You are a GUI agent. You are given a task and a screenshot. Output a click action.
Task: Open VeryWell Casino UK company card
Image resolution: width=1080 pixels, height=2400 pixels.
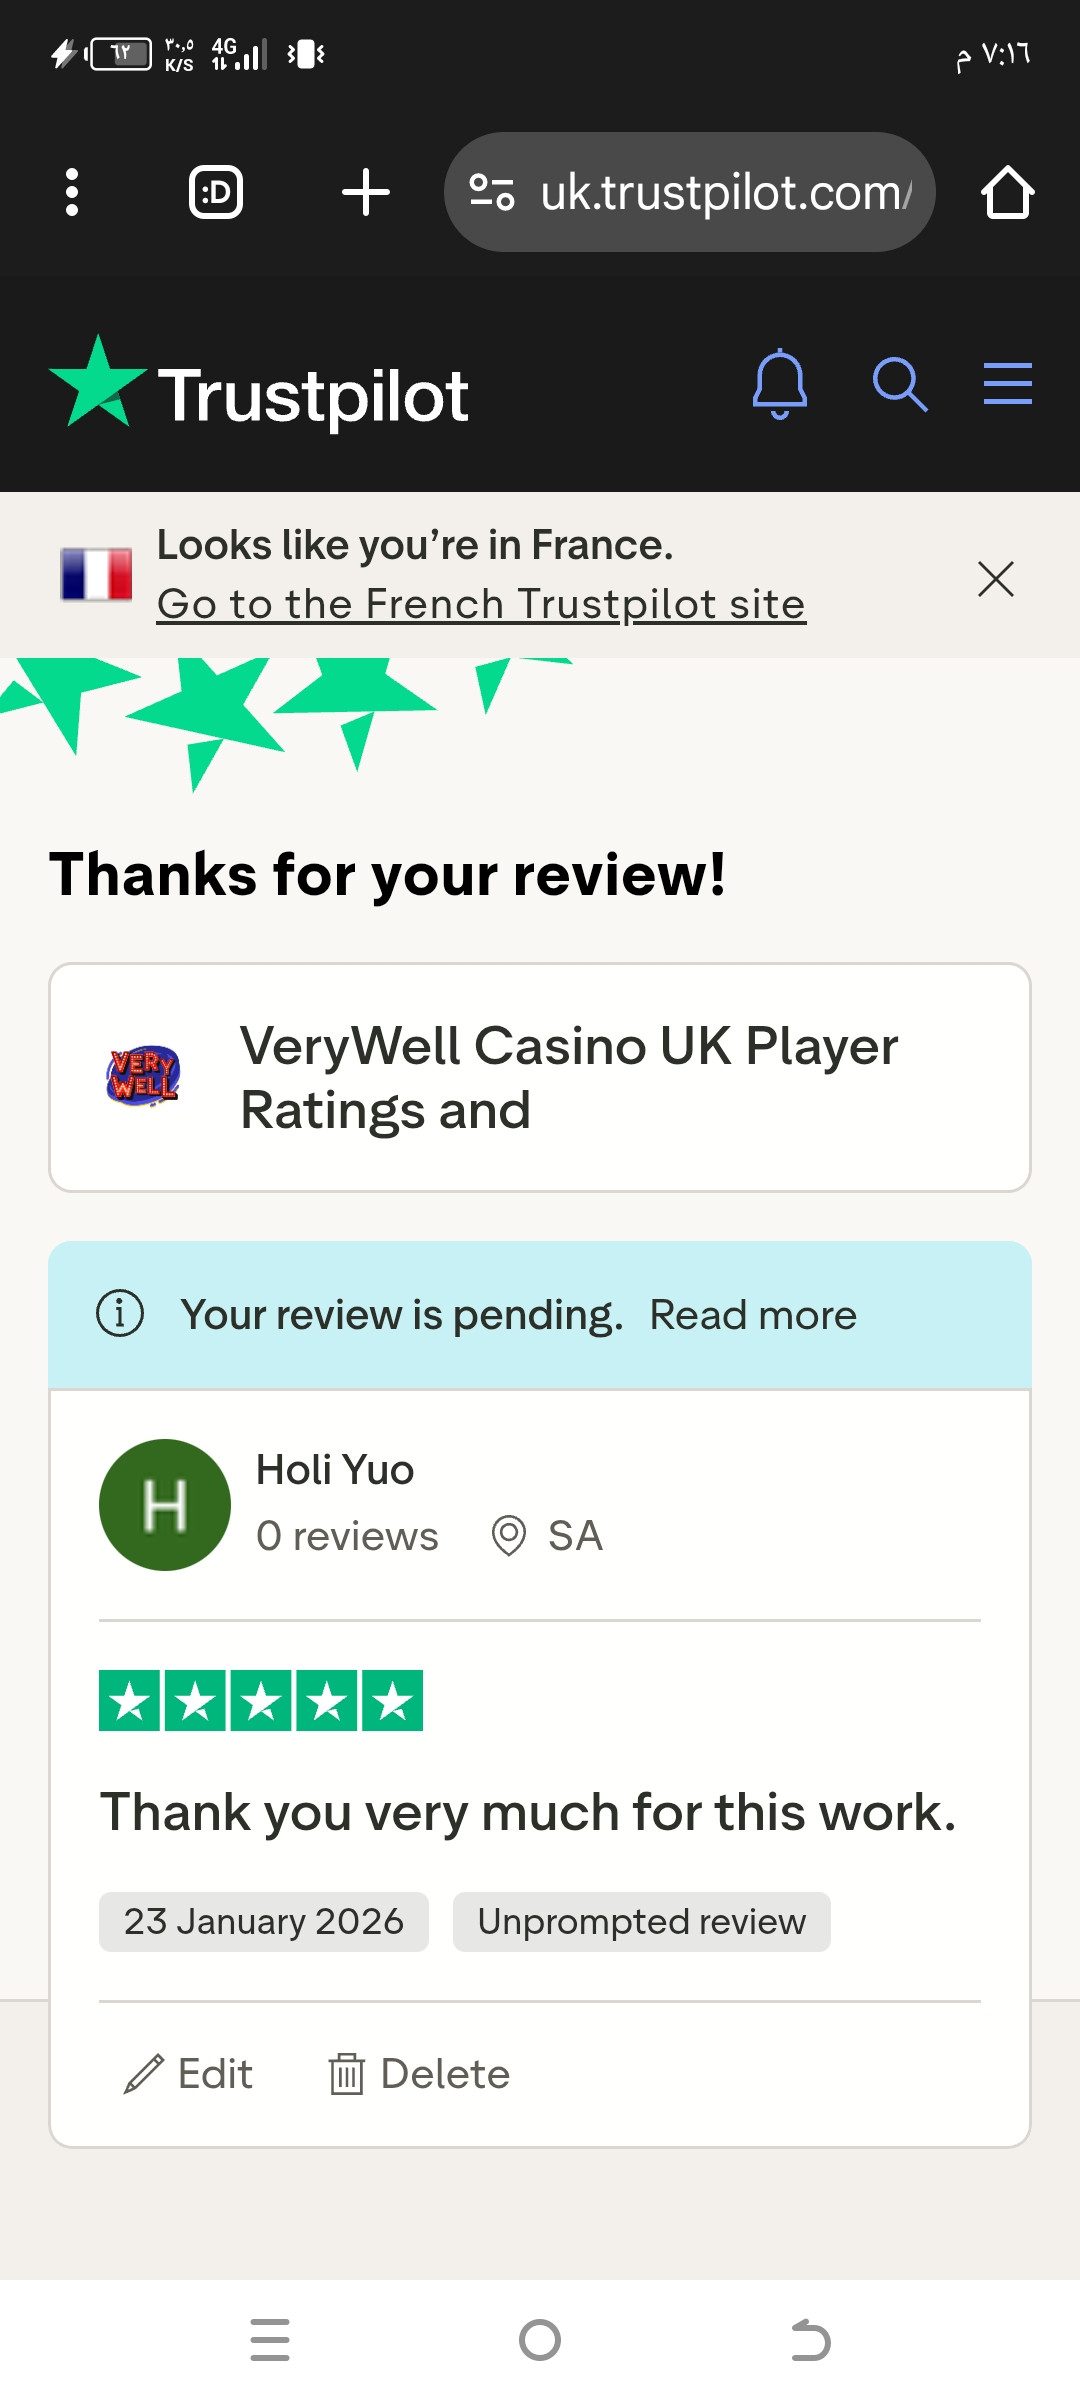pyautogui.click(x=540, y=1077)
